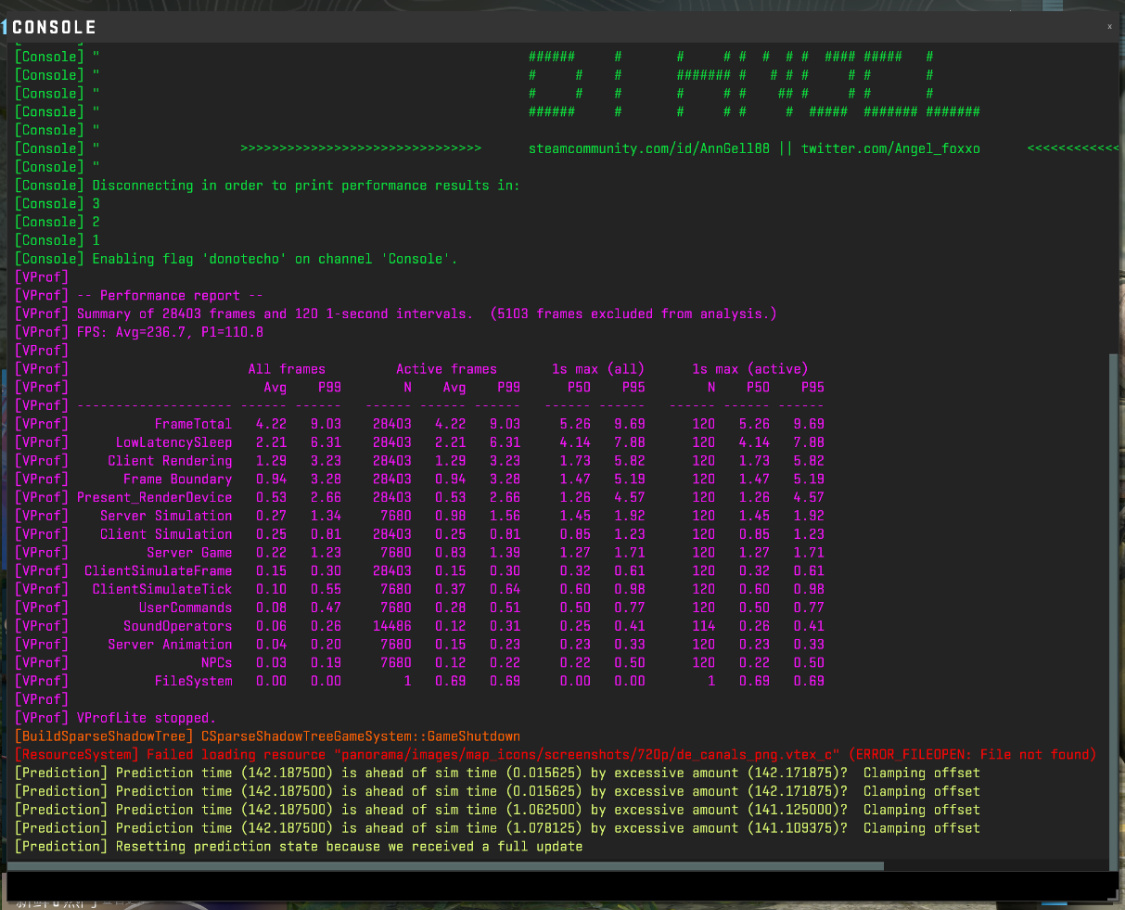1125x910 pixels.
Task: Click the 'FPS: Avg=236.7, P1=110.8' line
Action: coord(139,332)
